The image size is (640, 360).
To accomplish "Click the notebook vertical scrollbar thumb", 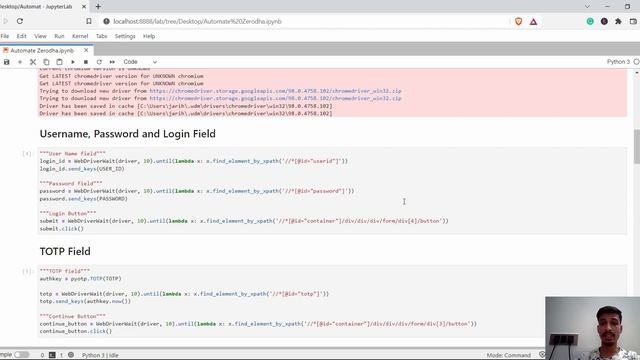I will [637, 147].
